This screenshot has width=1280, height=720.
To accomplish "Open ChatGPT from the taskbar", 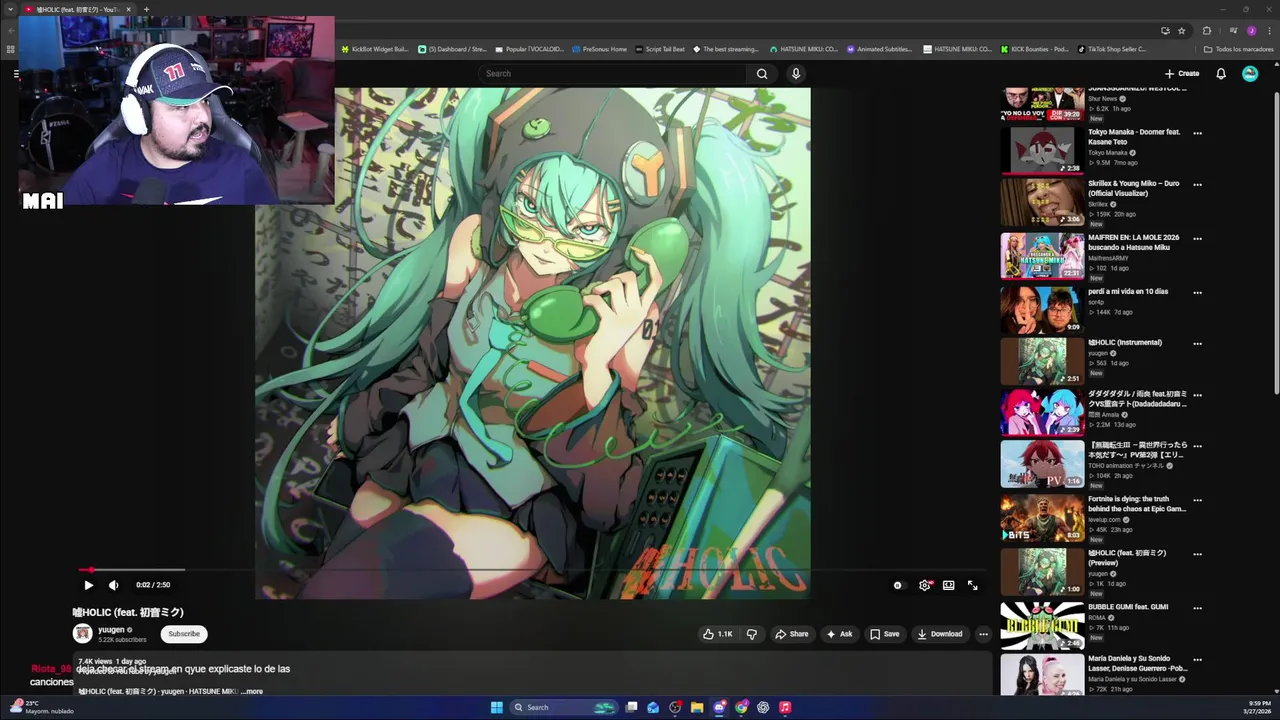I will pyautogui.click(x=763, y=707).
